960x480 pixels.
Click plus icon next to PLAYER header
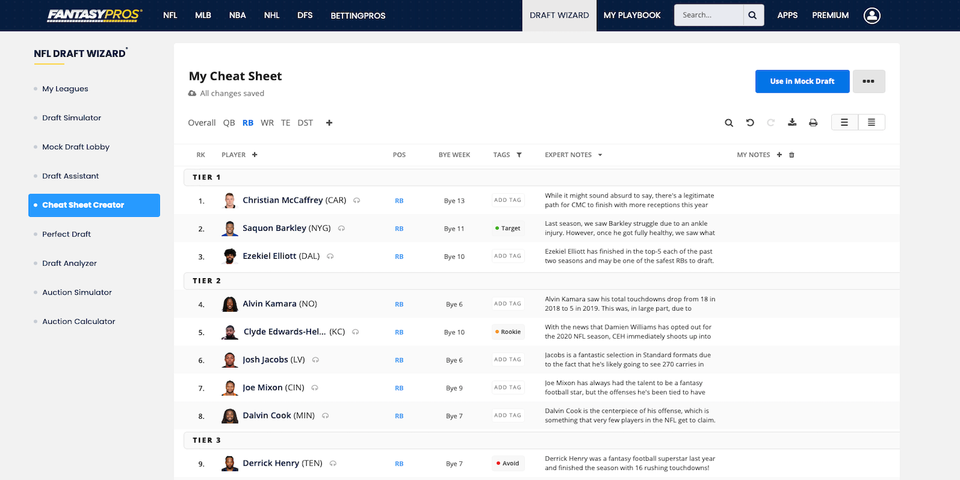coord(255,155)
